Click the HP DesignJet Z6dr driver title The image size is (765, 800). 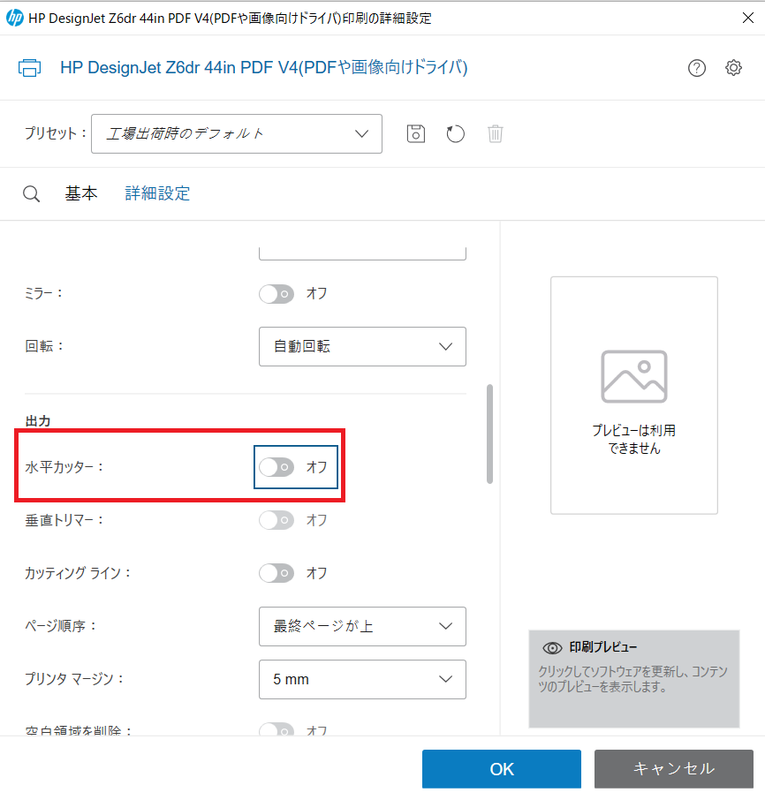[x=264, y=67]
